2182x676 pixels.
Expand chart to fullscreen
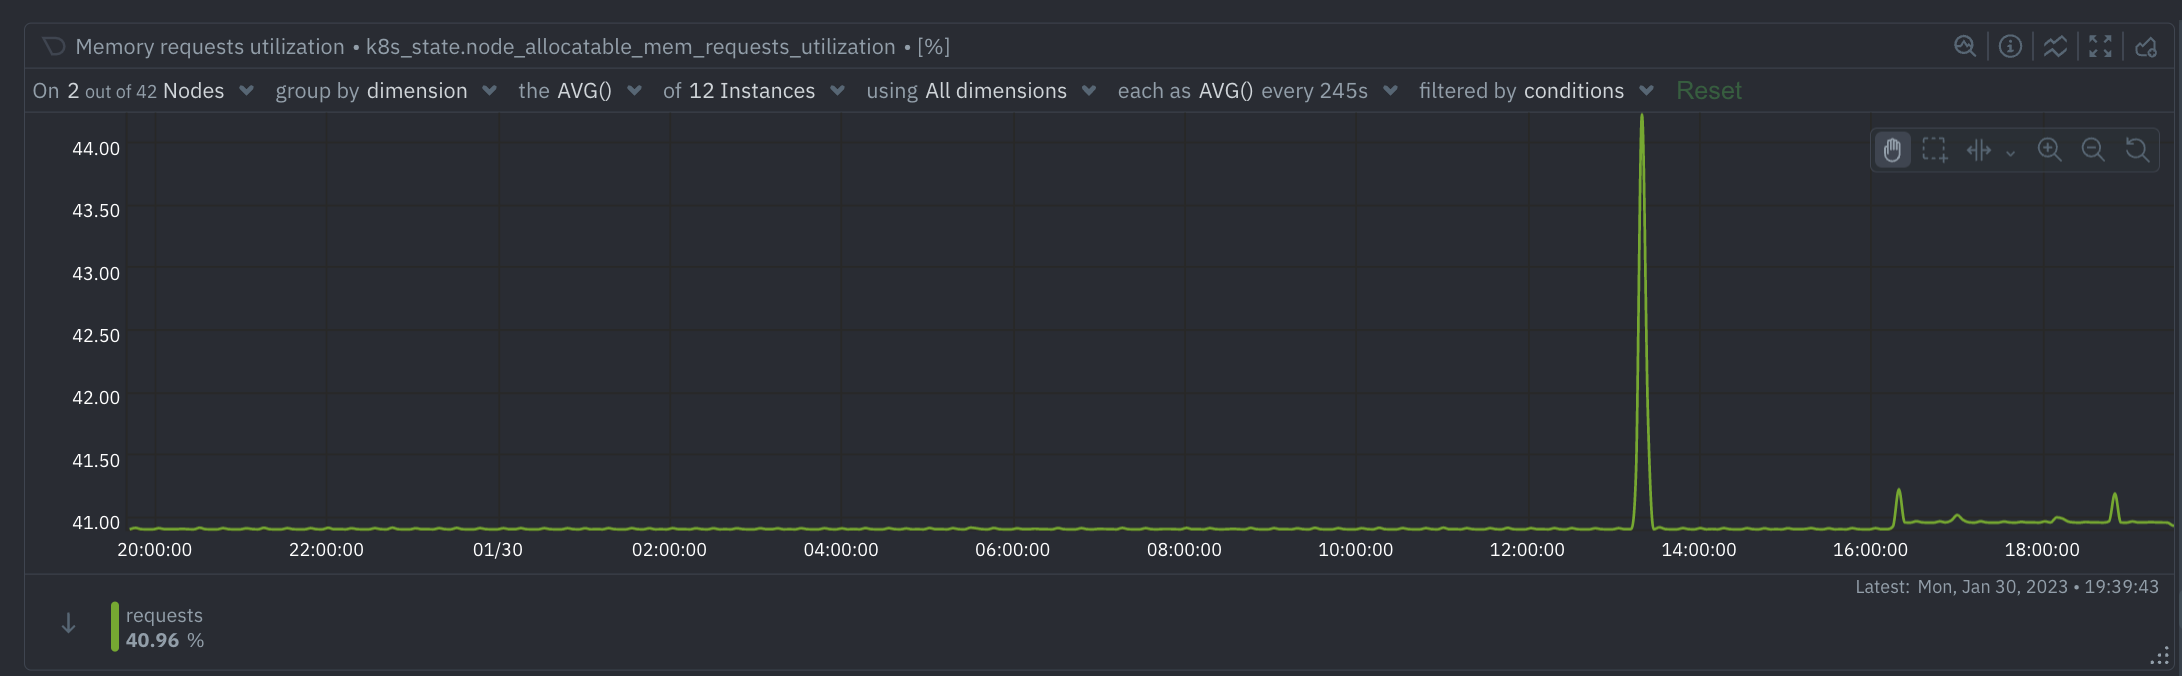(x=2100, y=46)
